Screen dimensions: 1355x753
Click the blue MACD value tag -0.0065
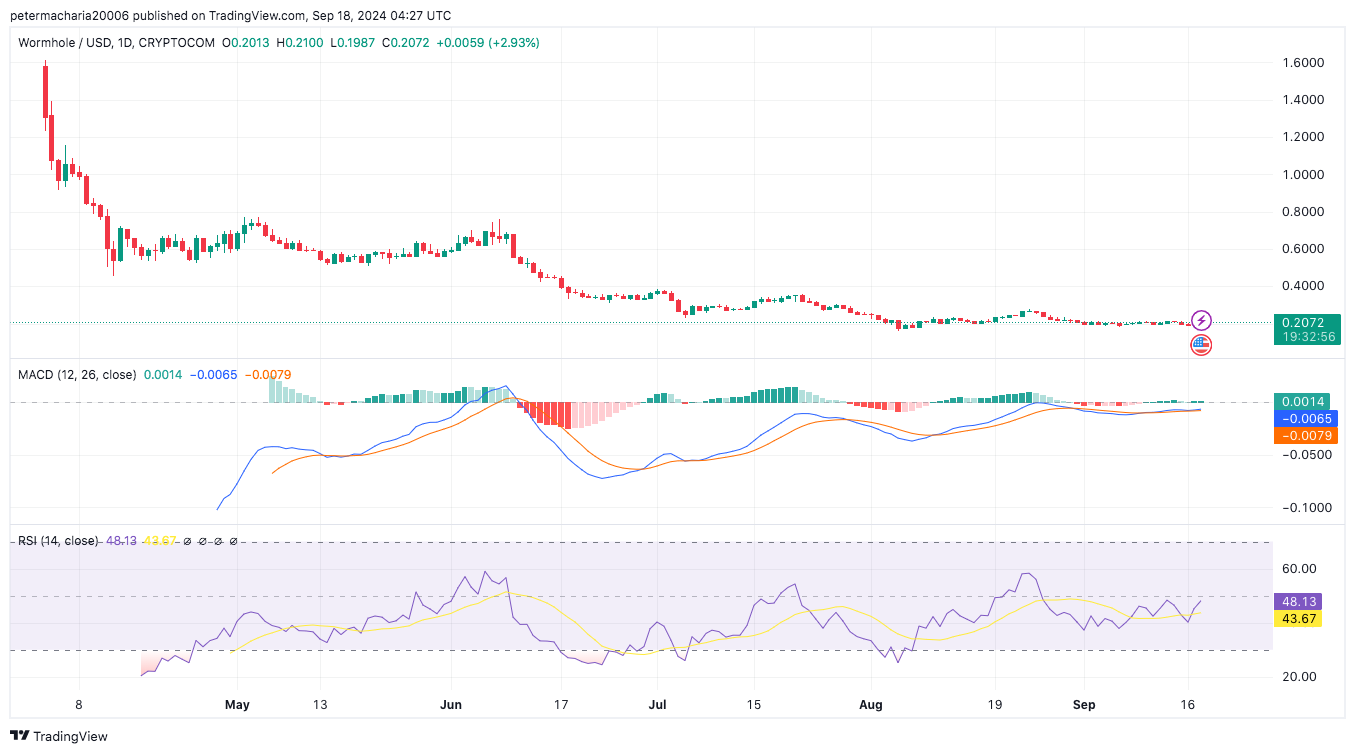click(1305, 418)
